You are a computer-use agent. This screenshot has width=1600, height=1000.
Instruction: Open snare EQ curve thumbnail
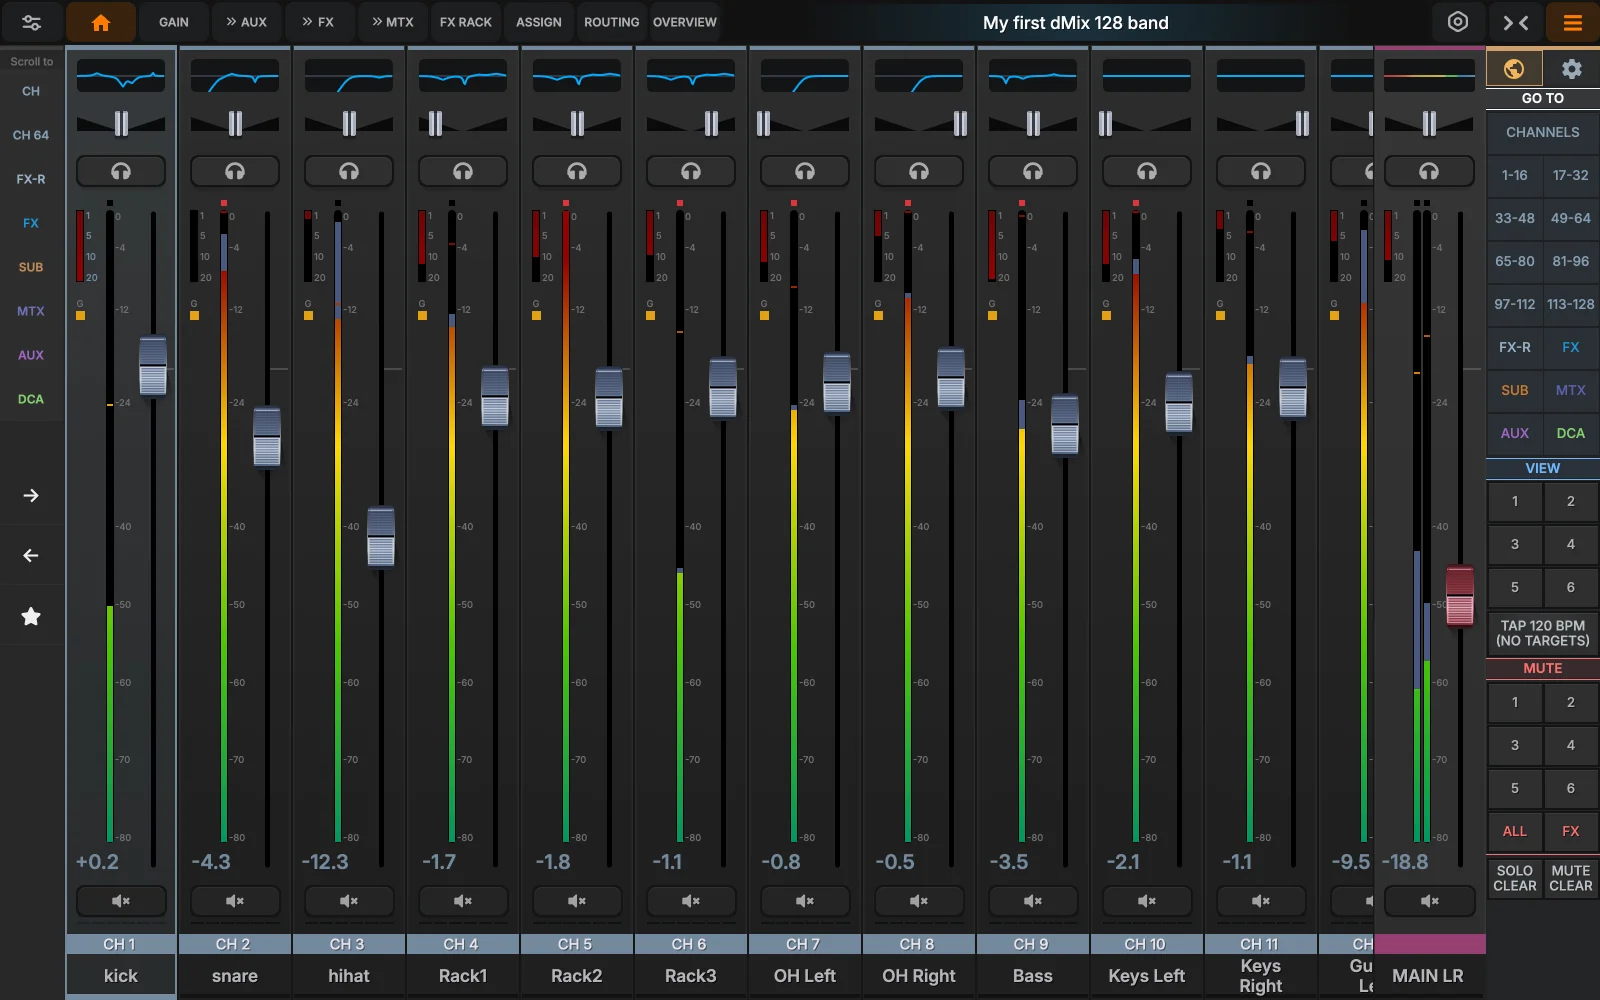point(235,75)
